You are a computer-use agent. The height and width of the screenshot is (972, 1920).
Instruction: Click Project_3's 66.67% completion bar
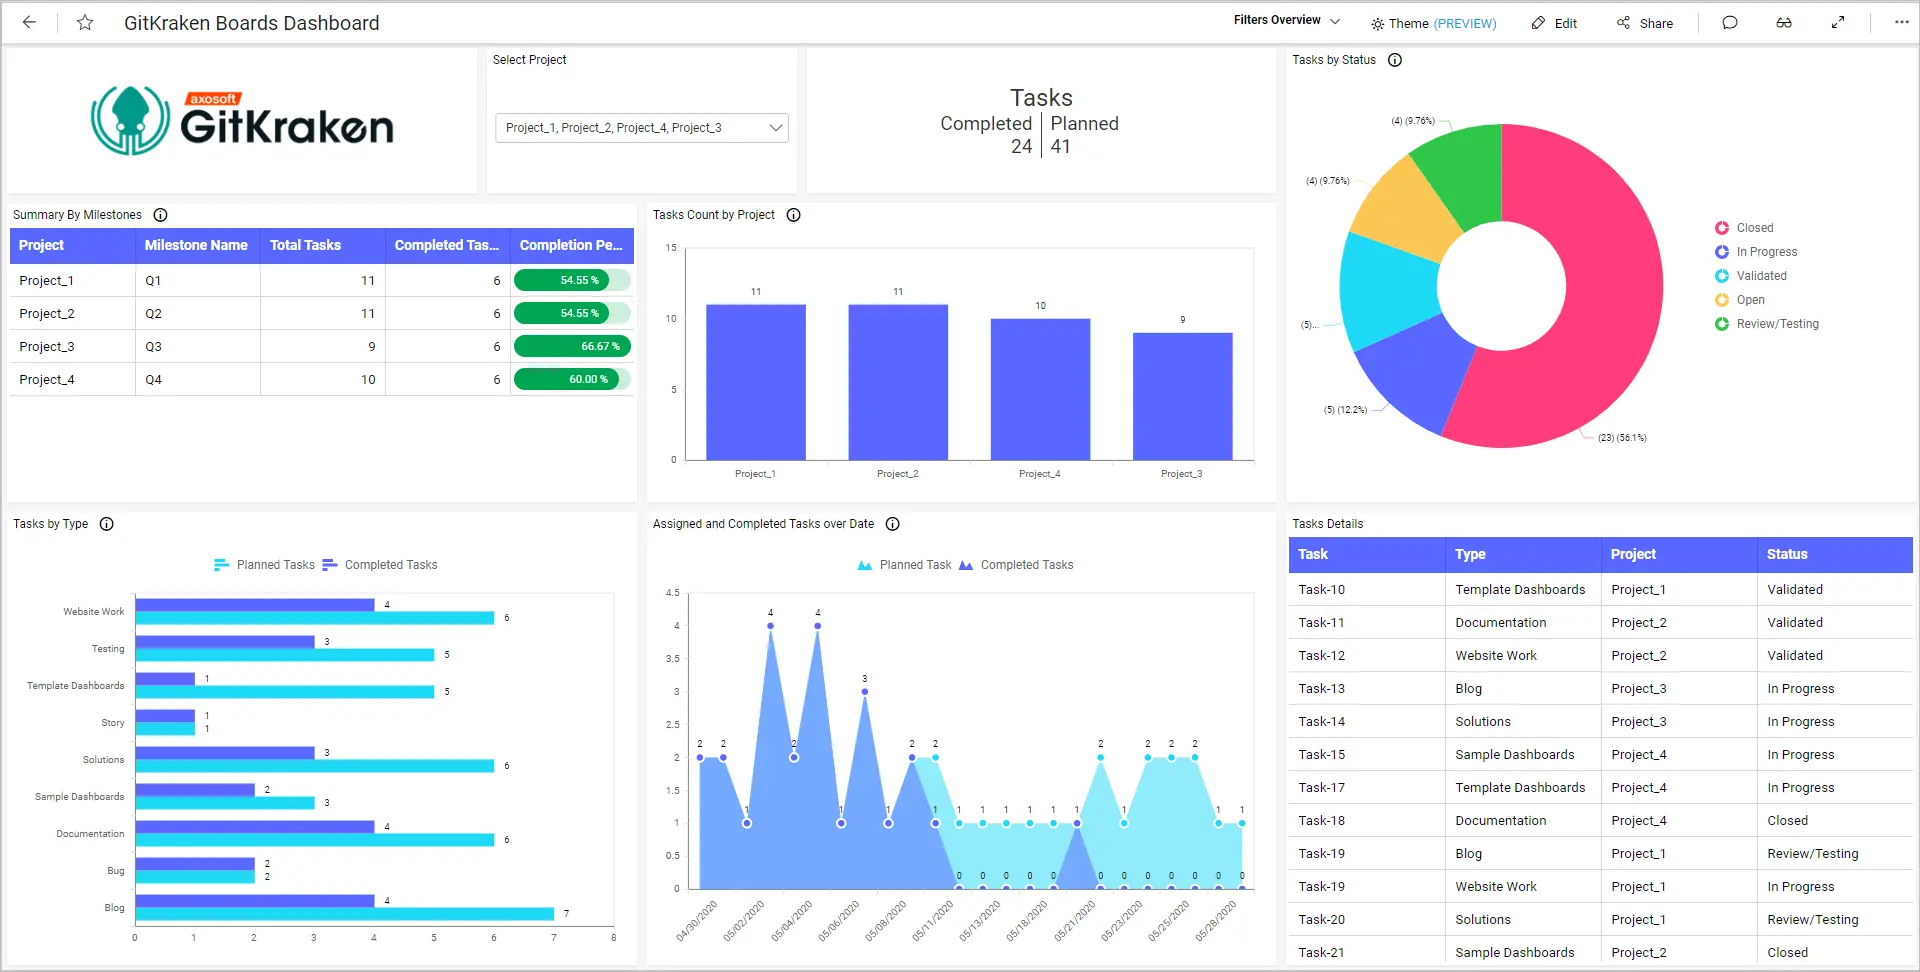pyautogui.click(x=572, y=346)
